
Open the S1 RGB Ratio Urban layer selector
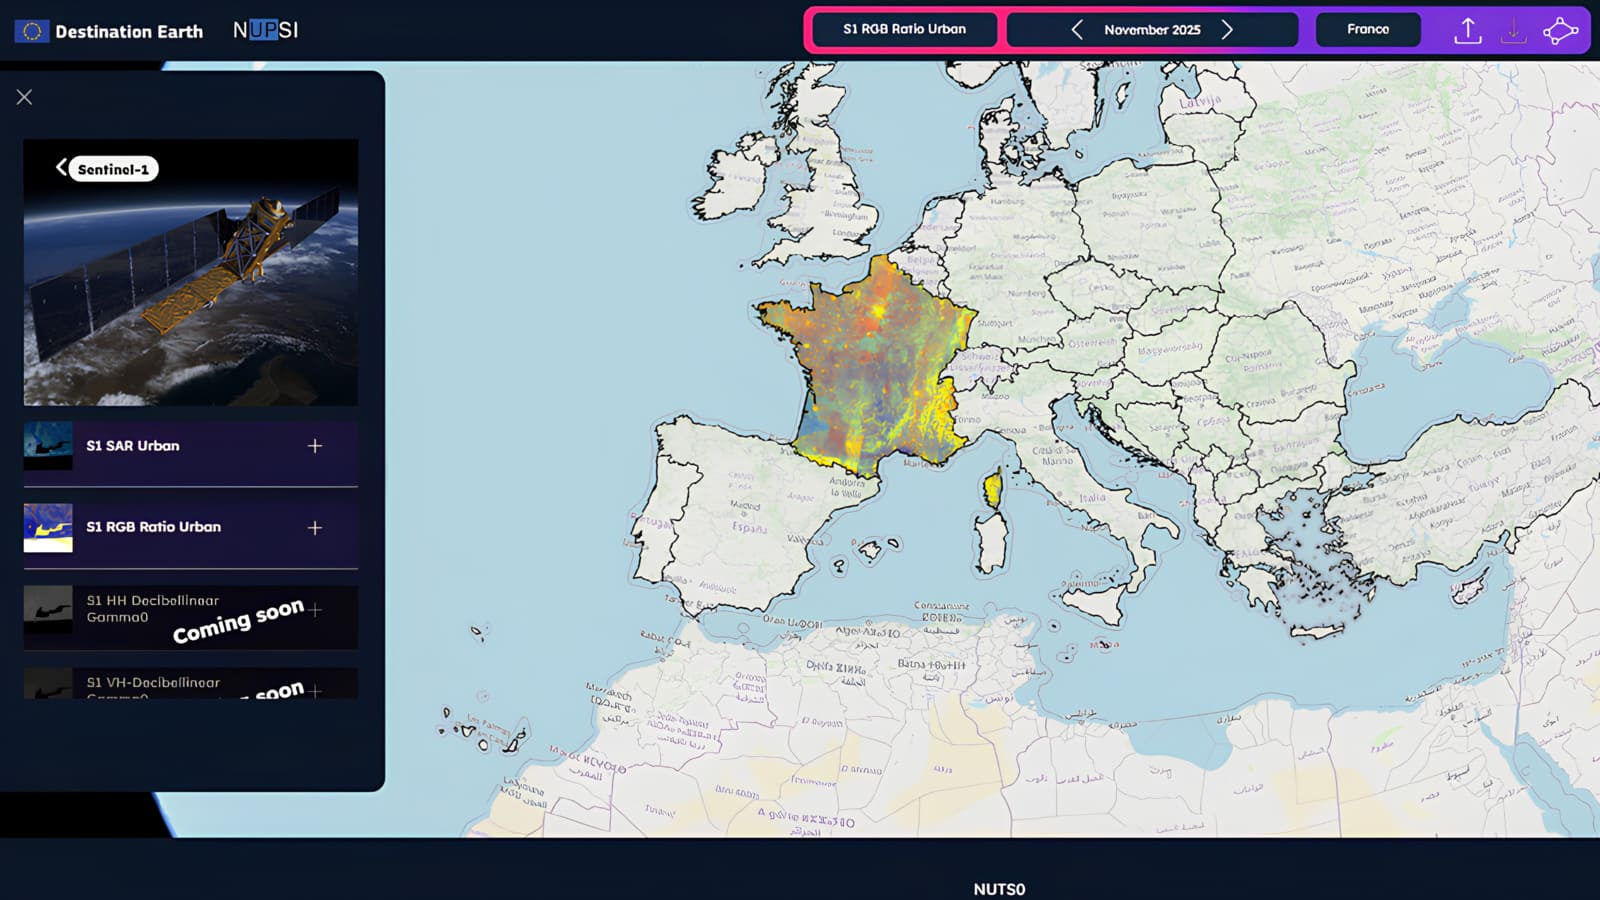pos(904,29)
